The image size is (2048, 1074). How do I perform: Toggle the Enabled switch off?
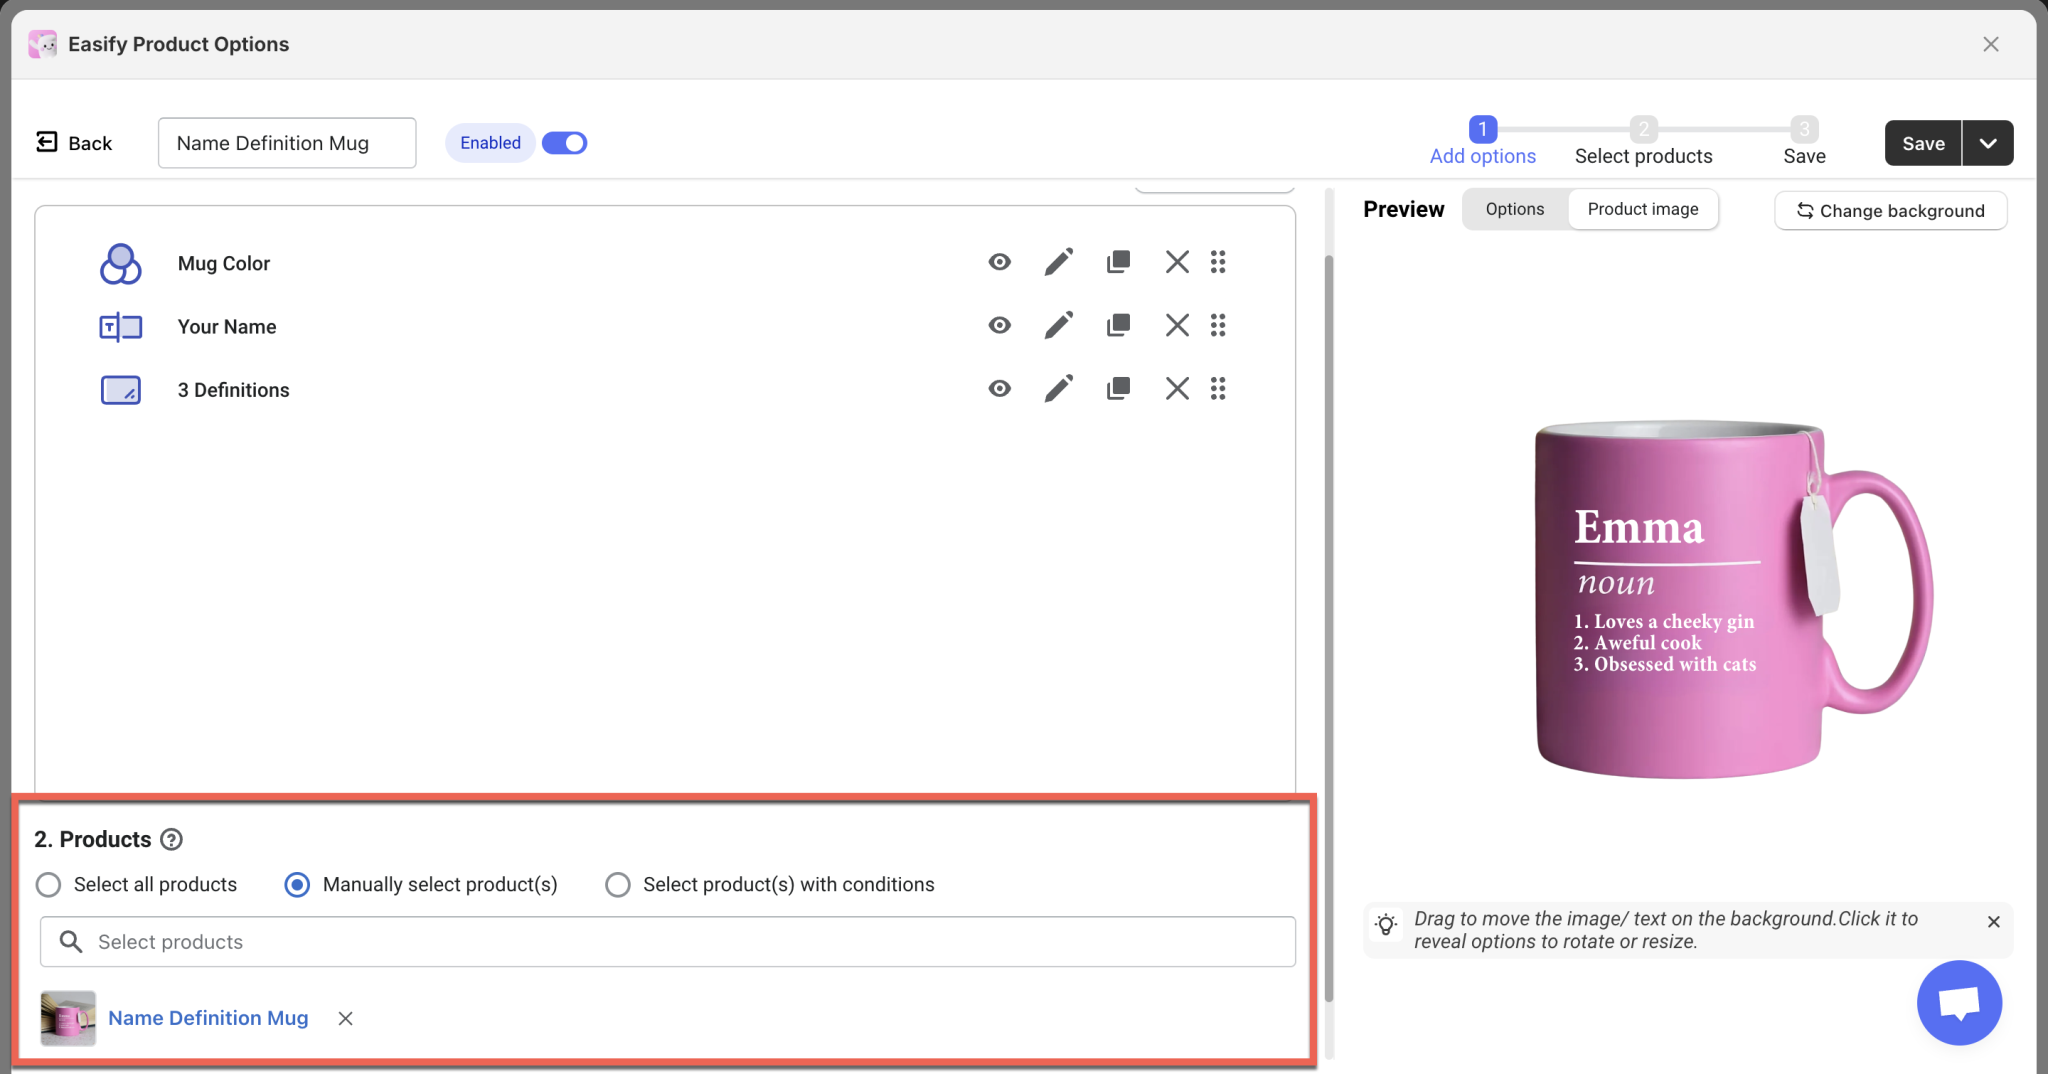pyautogui.click(x=565, y=143)
